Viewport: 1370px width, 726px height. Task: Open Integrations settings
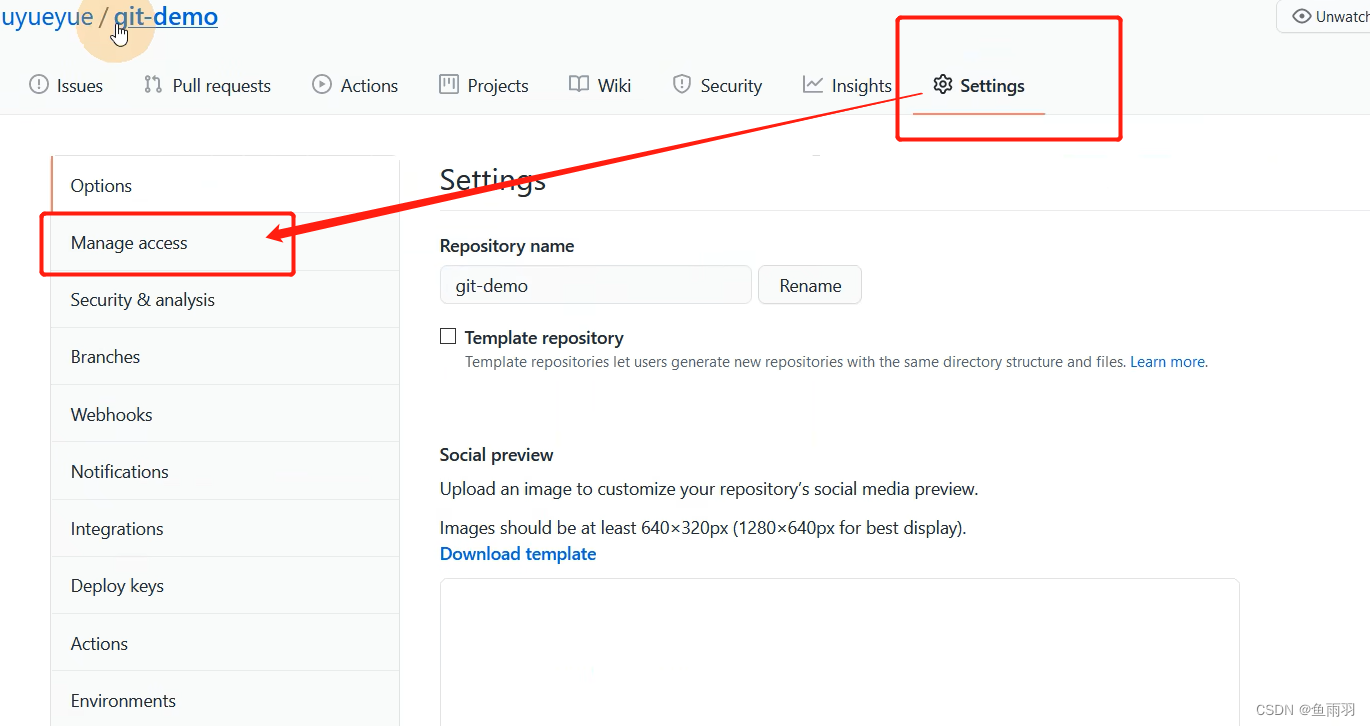click(225, 528)
